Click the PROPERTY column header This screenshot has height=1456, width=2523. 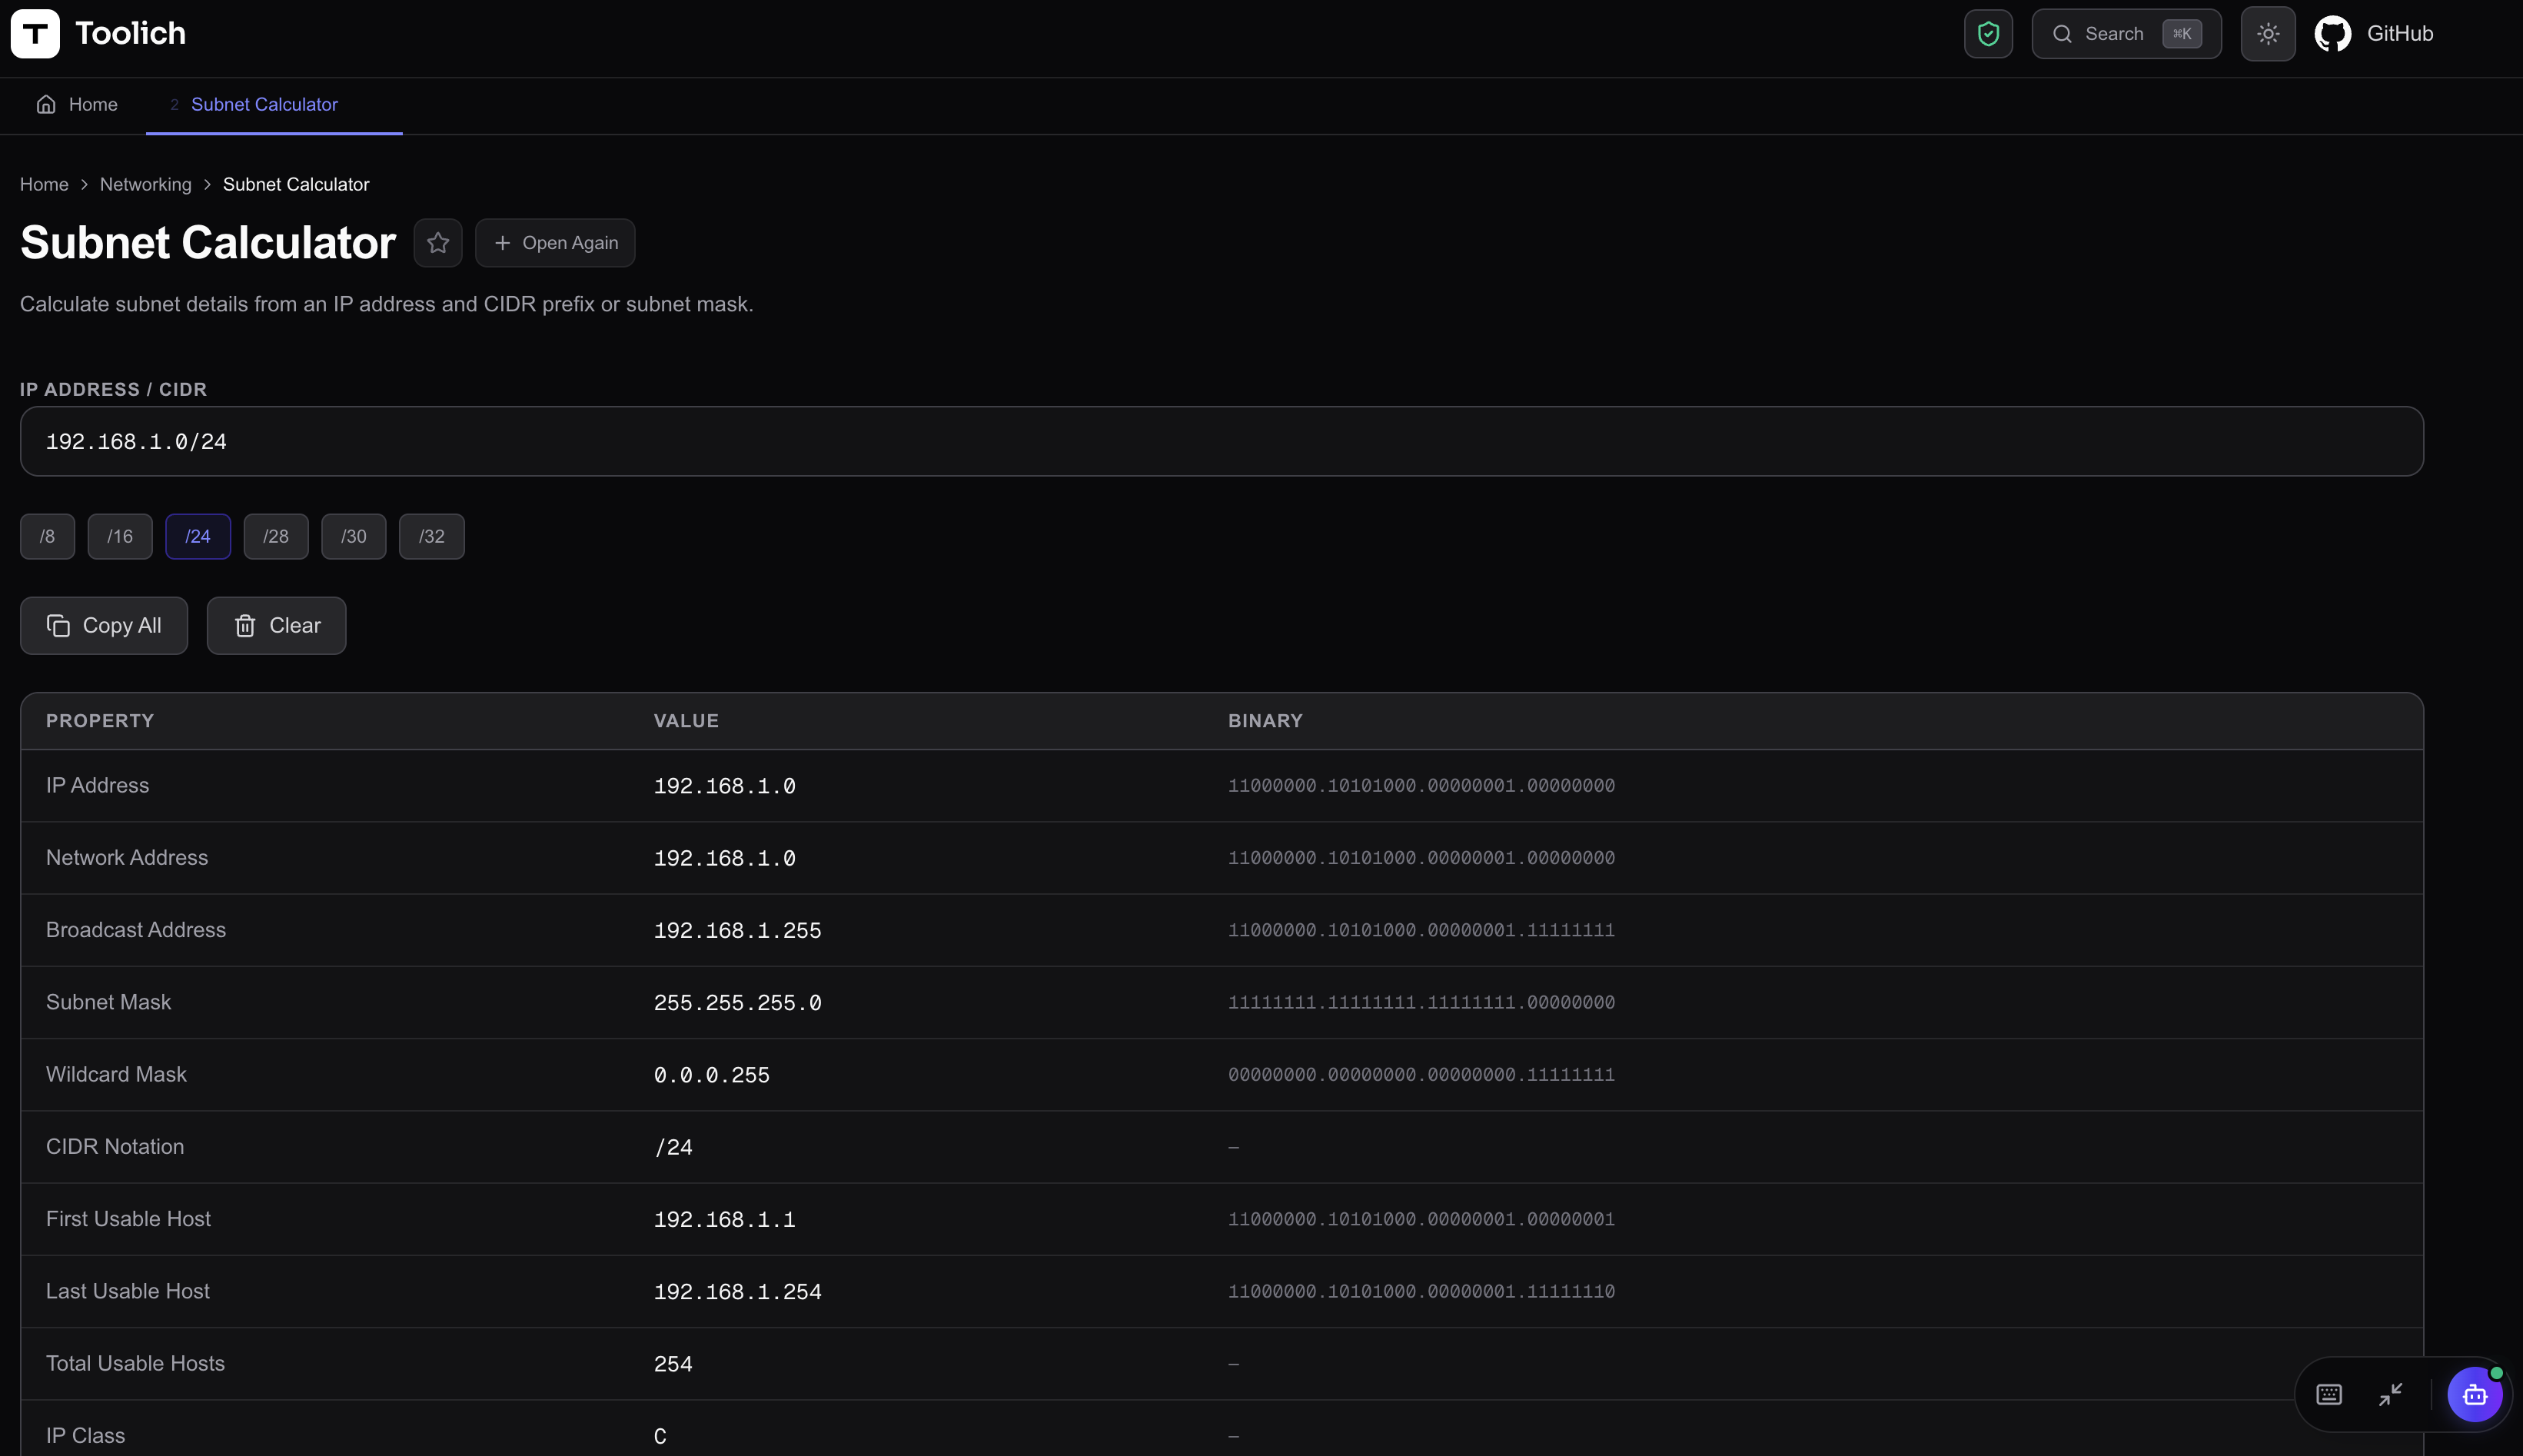100,721
